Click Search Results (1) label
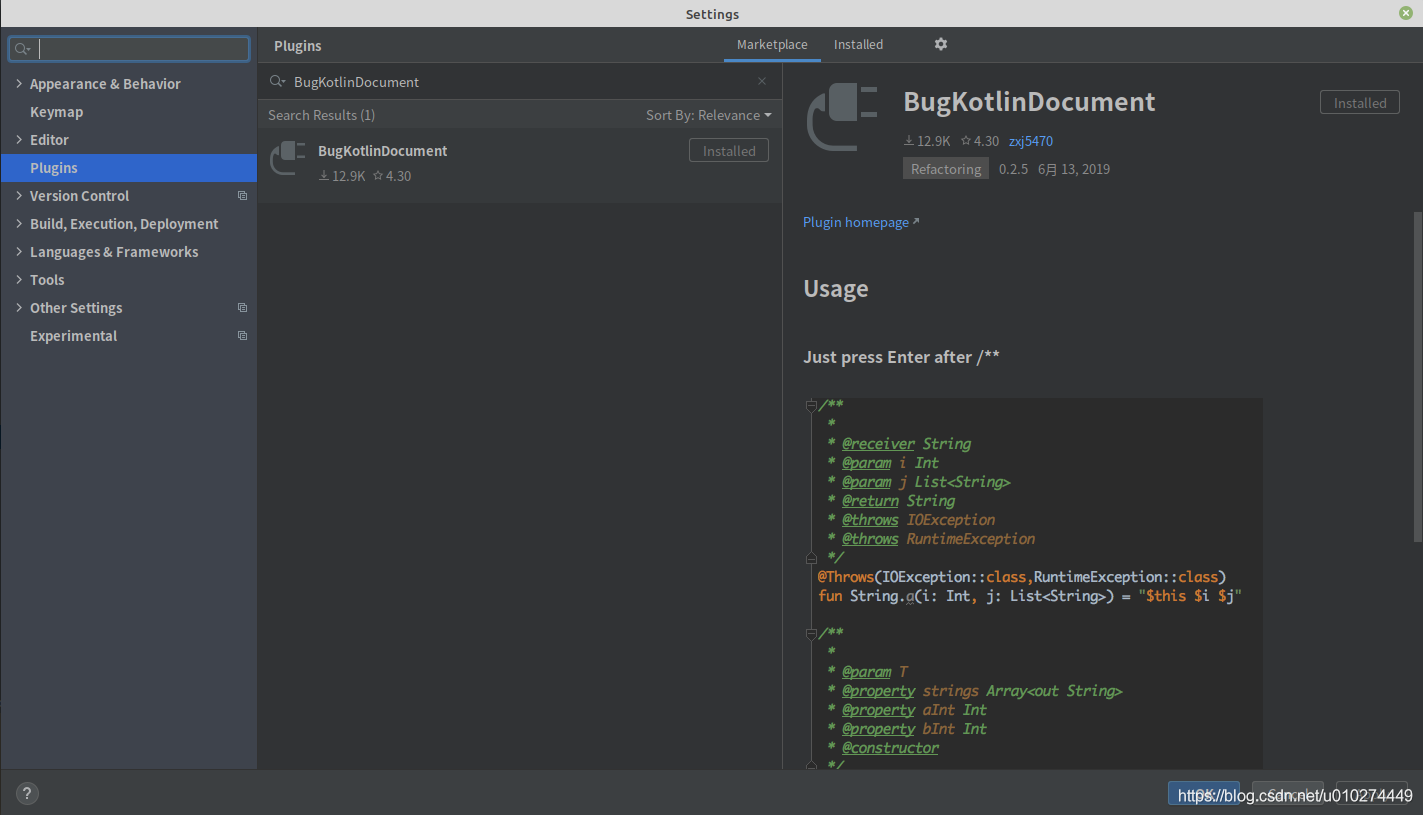This screenshot has width=1423, height=815. pyautogui.click(x=321, y=115)
